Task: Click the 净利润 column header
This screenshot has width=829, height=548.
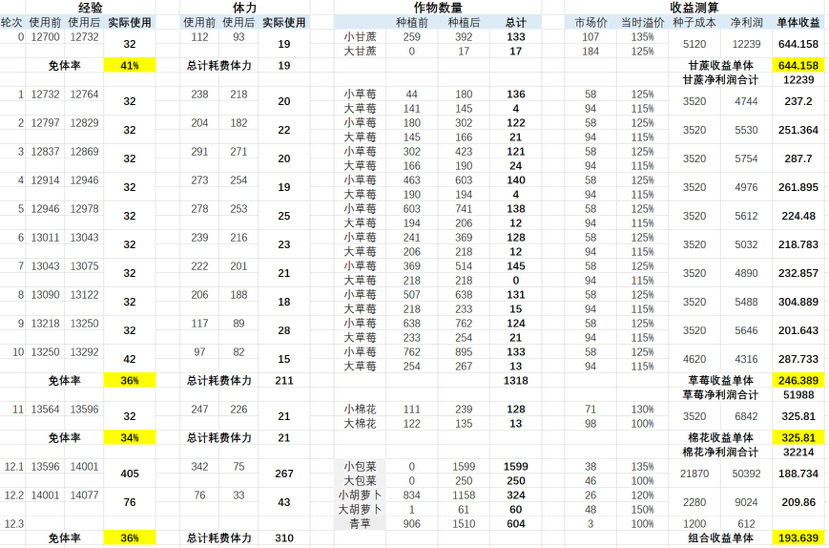Action: pos(746,23)
